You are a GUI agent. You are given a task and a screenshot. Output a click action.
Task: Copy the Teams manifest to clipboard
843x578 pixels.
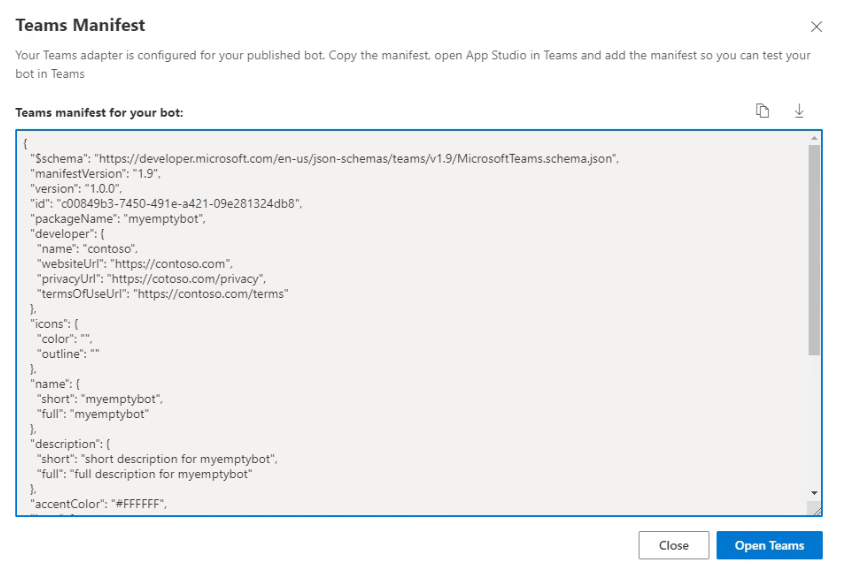tap(762, 111)
